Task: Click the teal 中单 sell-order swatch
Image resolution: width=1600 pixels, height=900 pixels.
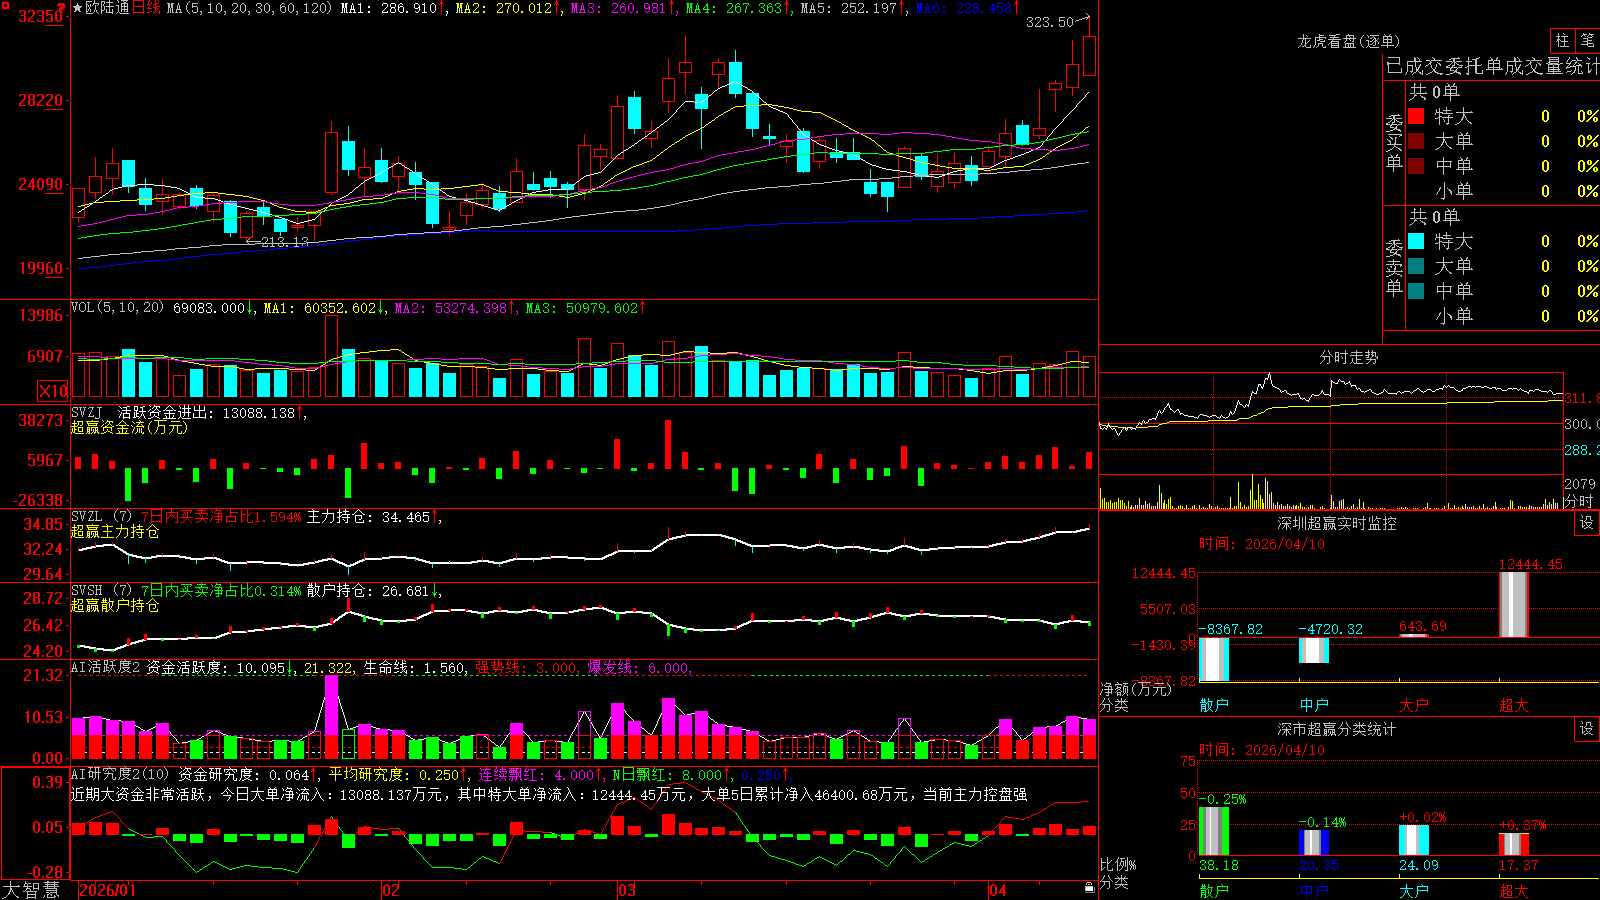Action: click(x=1416, y=291)
